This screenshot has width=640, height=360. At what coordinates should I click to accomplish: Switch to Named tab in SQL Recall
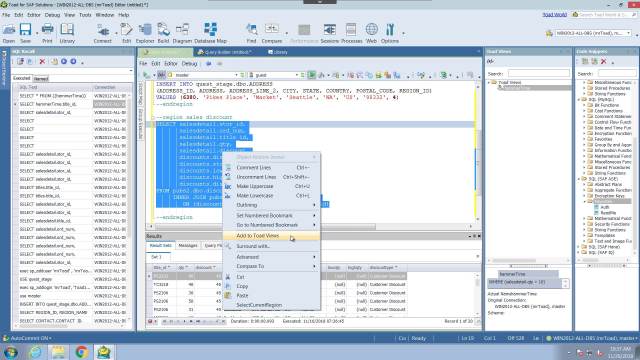(41, 79)
